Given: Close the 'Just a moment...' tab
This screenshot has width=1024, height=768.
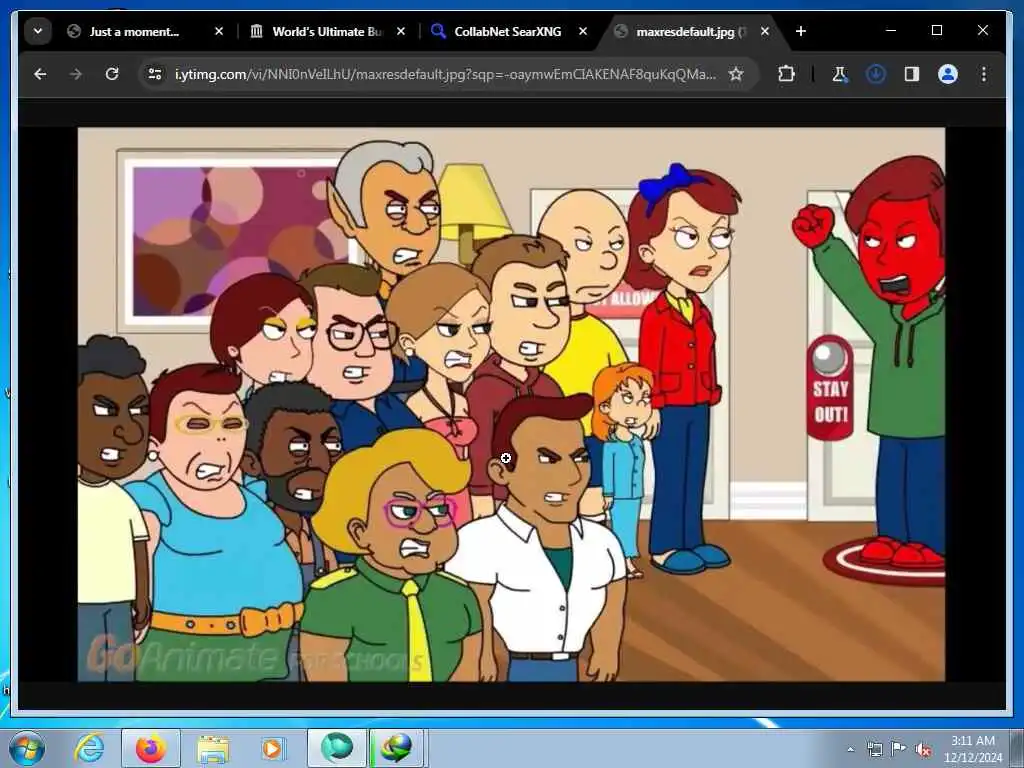Looking at the screenshot, I should 219,31.
